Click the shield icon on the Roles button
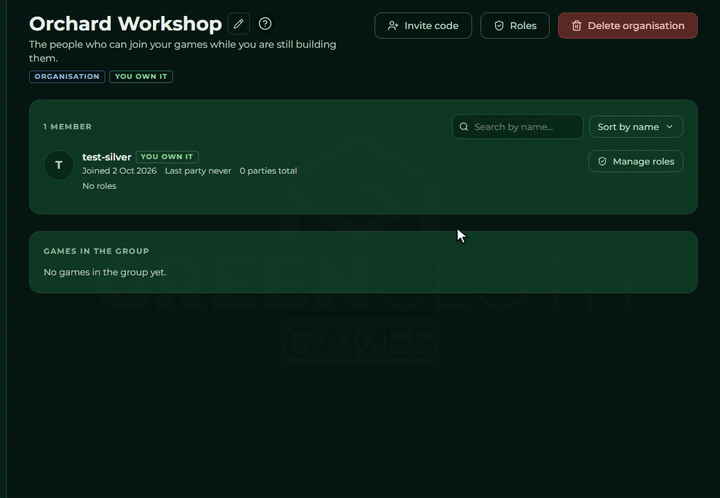 499,26
